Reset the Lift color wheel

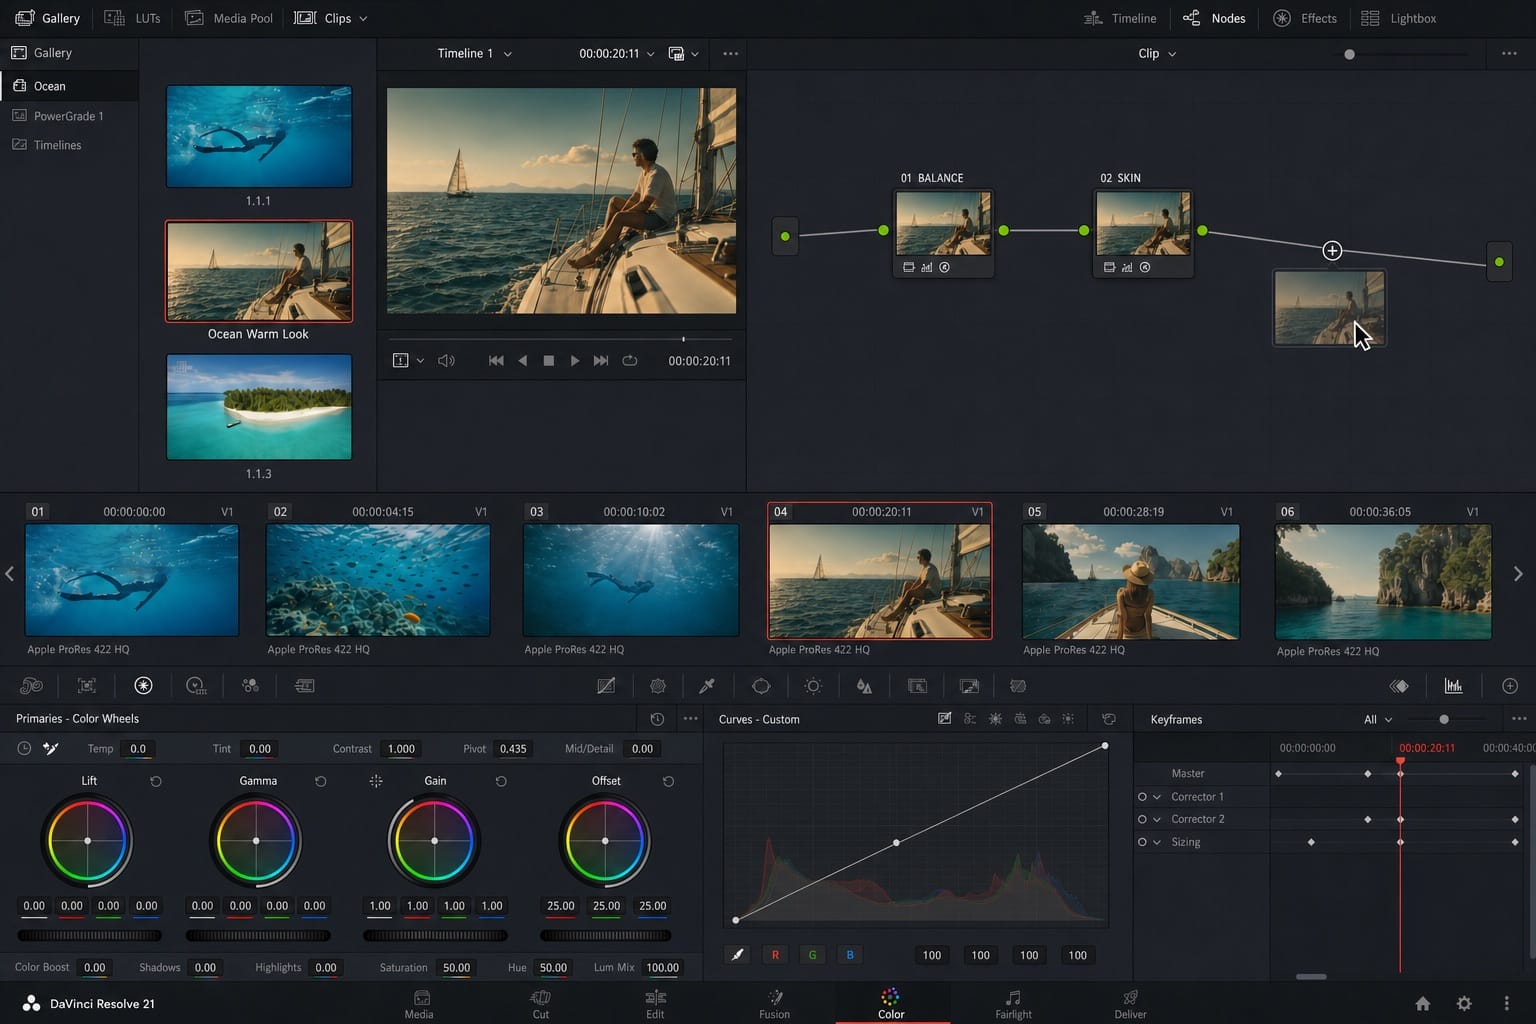[156, 781]
